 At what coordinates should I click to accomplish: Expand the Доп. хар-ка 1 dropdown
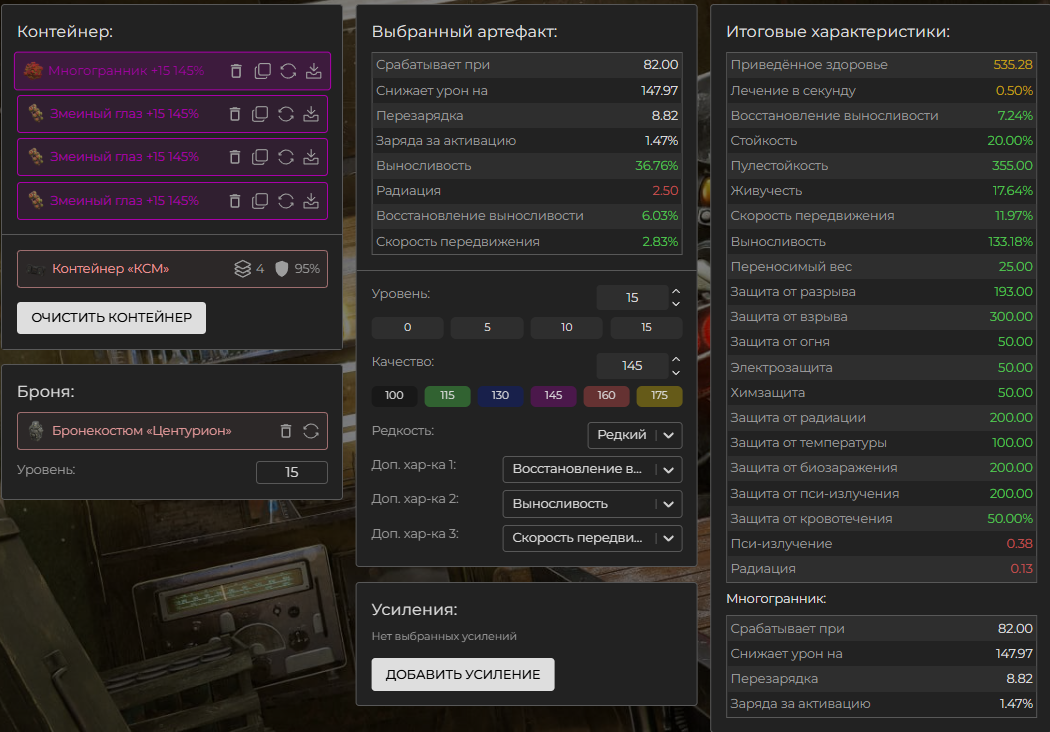coord(591,469)
